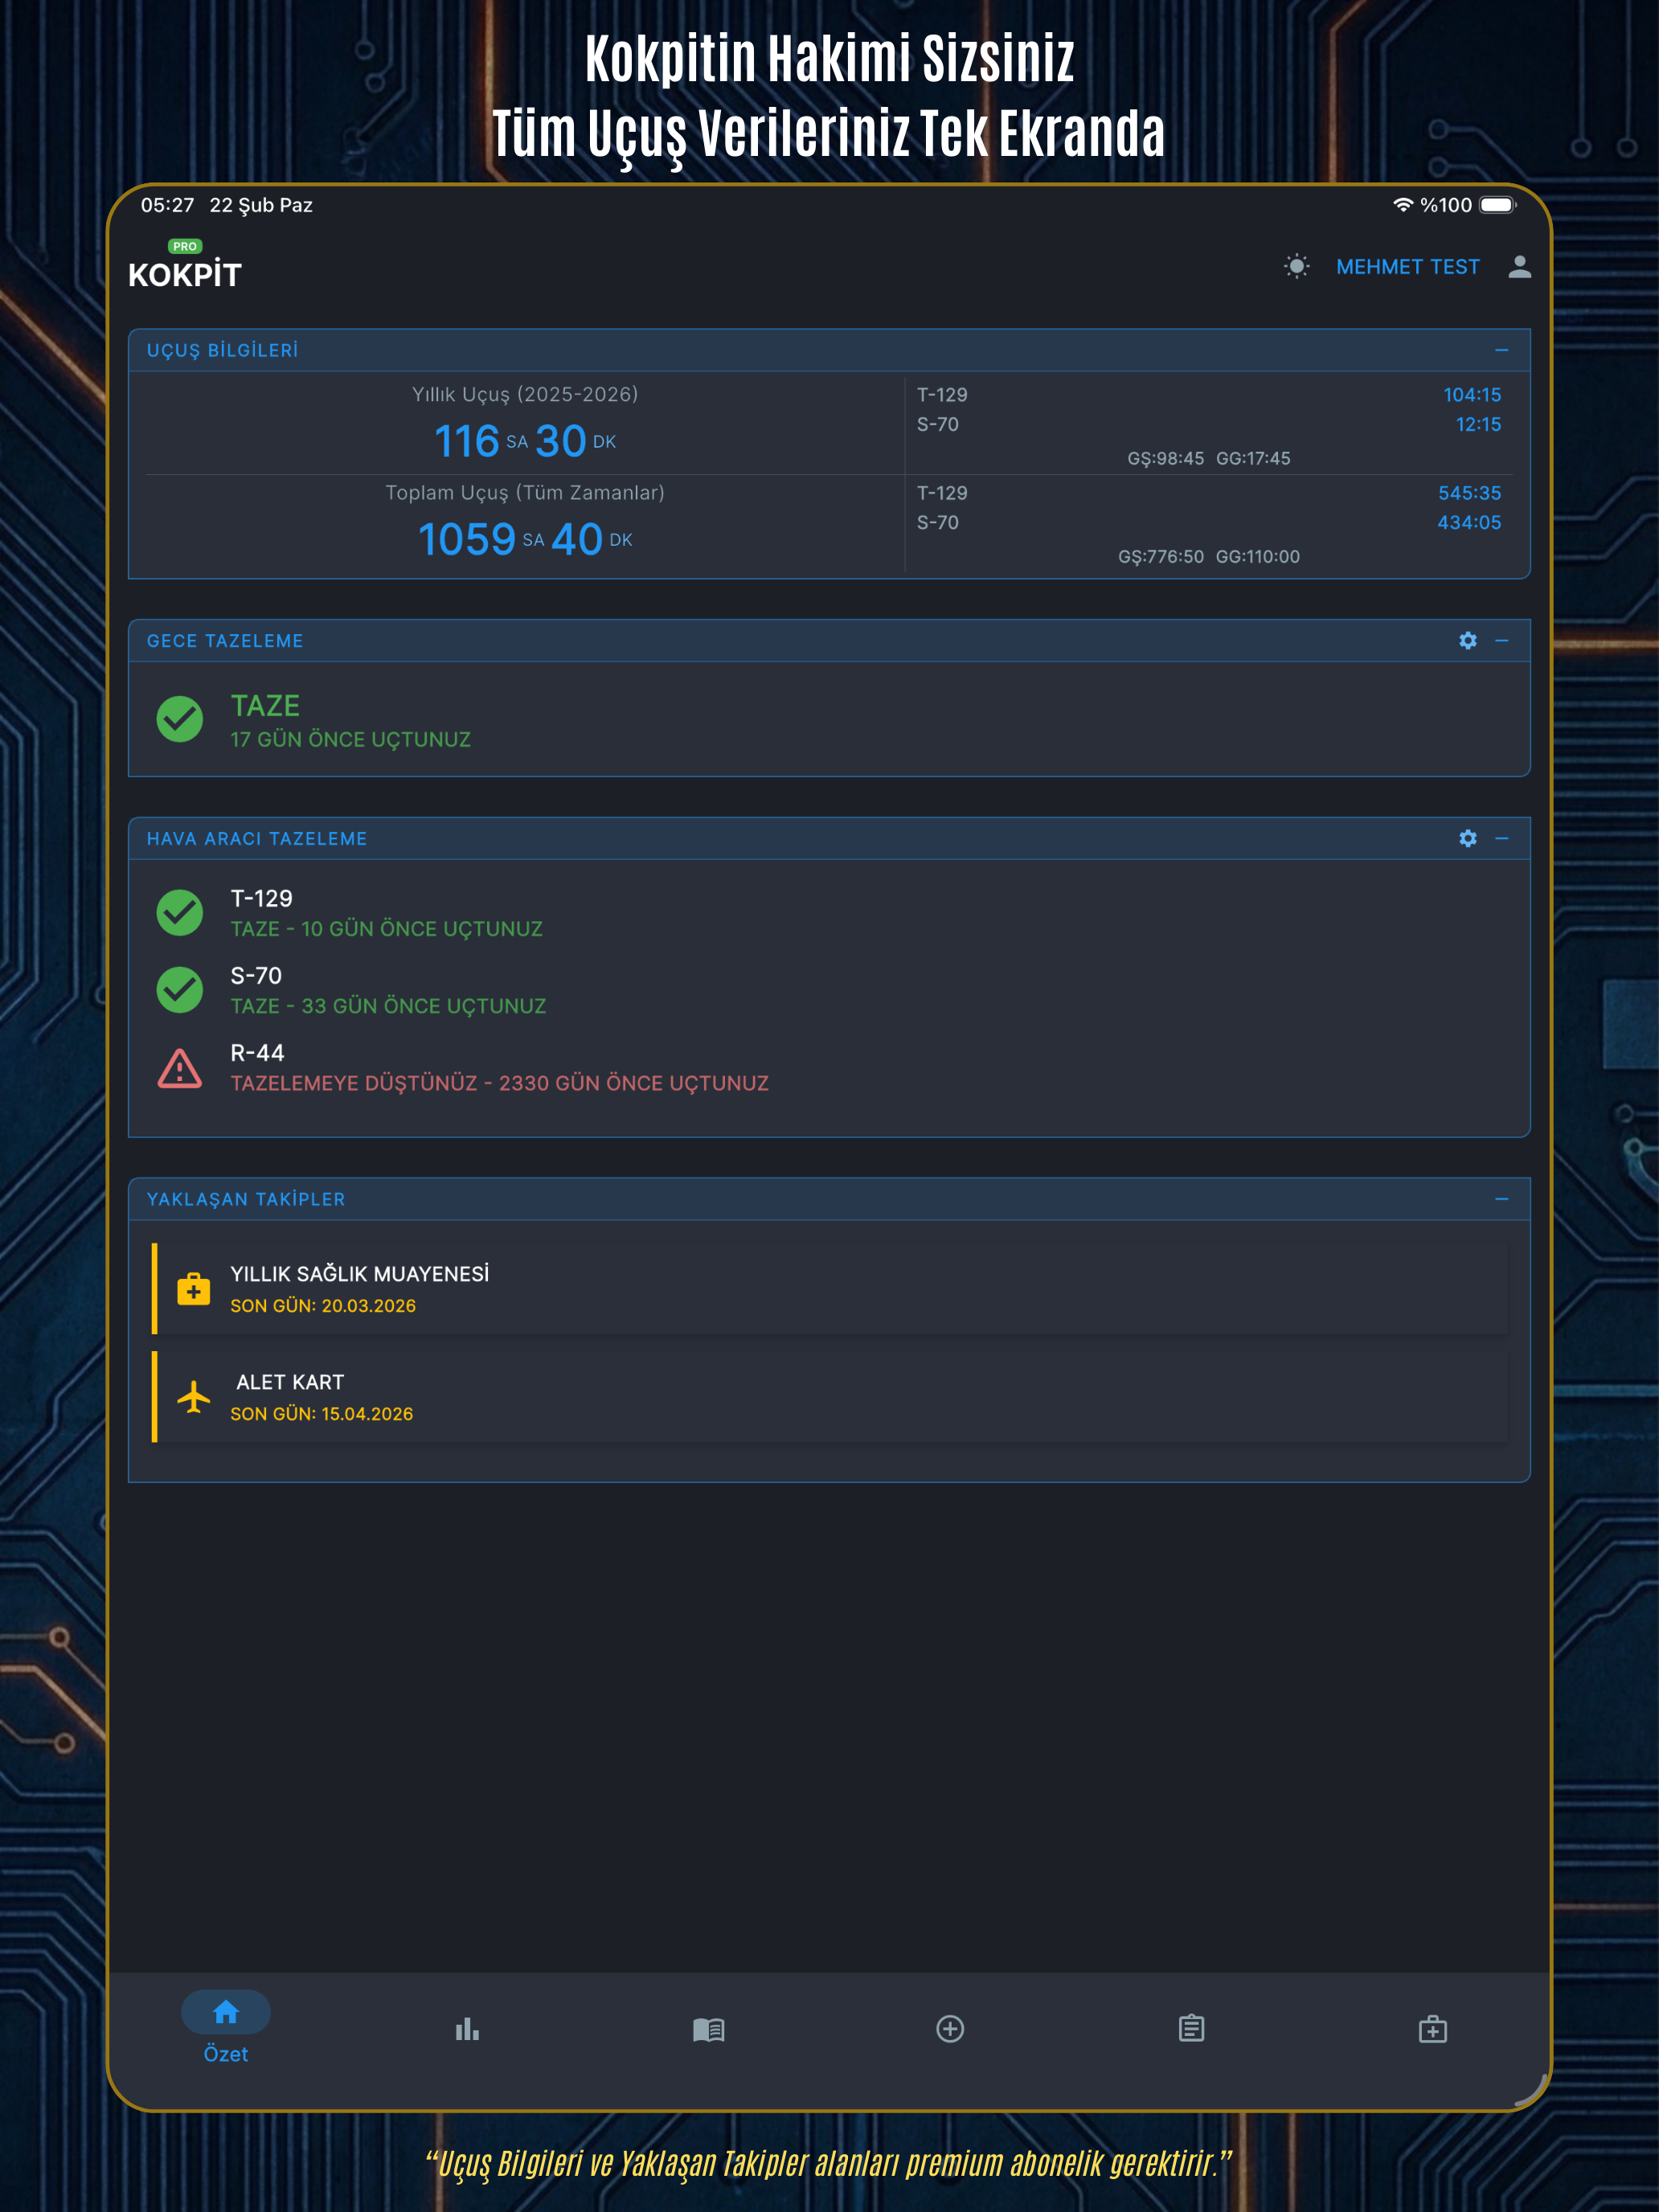This screenshot has width=1659, height=2212.
Task: Open the medical kit tab
Action: (1433, 2029)
